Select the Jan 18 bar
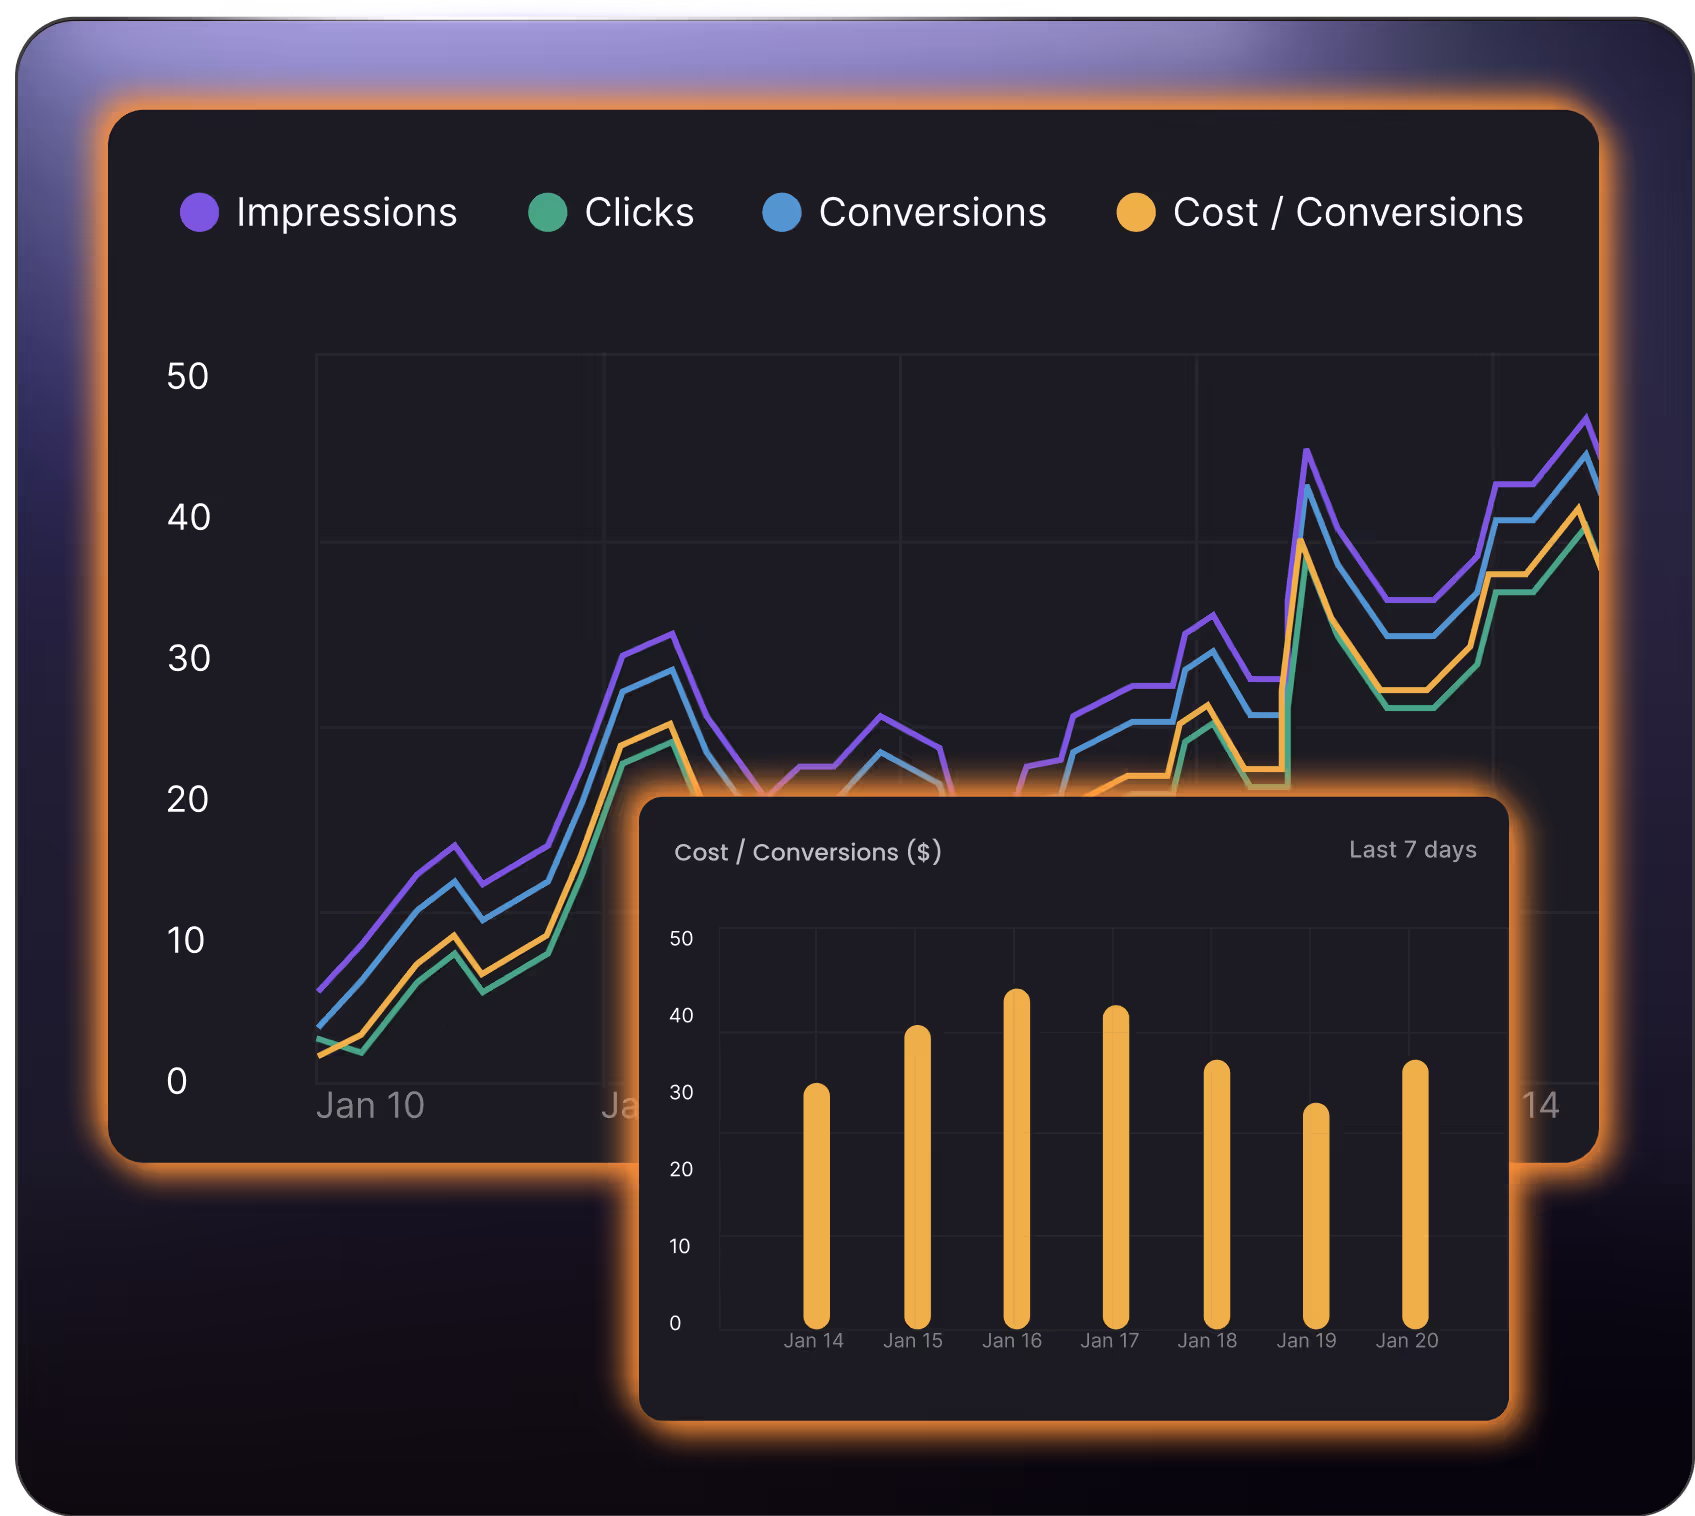 tap(1216, 1194)
